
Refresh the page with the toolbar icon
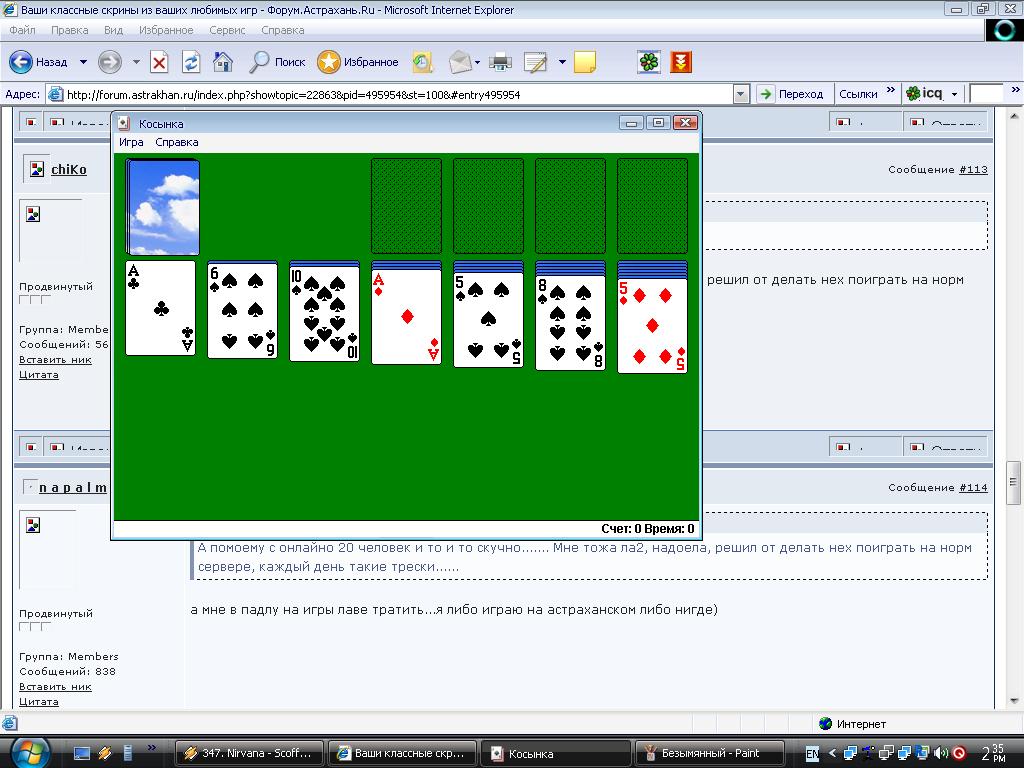coord(190,62)
